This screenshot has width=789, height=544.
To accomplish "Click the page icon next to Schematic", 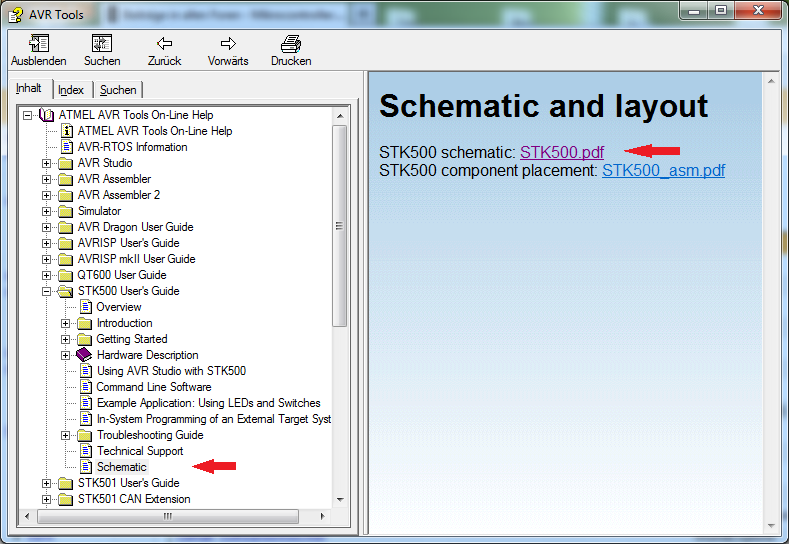I will pos(86,467).
